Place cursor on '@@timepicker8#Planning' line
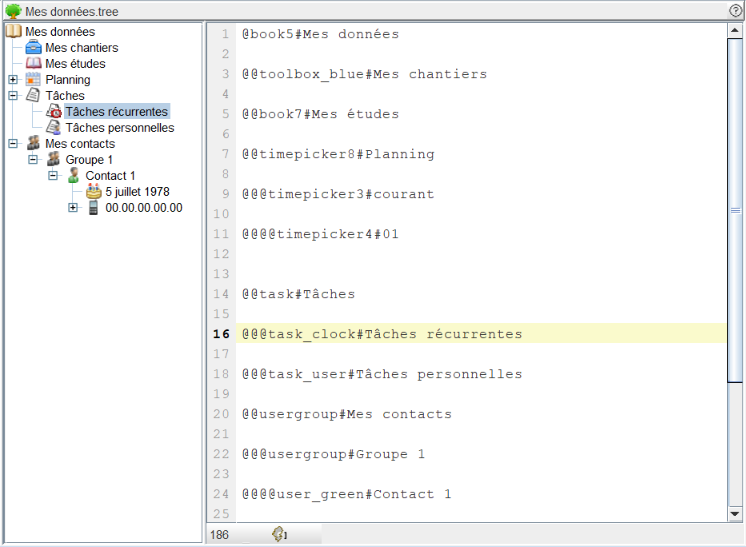 pyautogui.click(x=338, y=154)
